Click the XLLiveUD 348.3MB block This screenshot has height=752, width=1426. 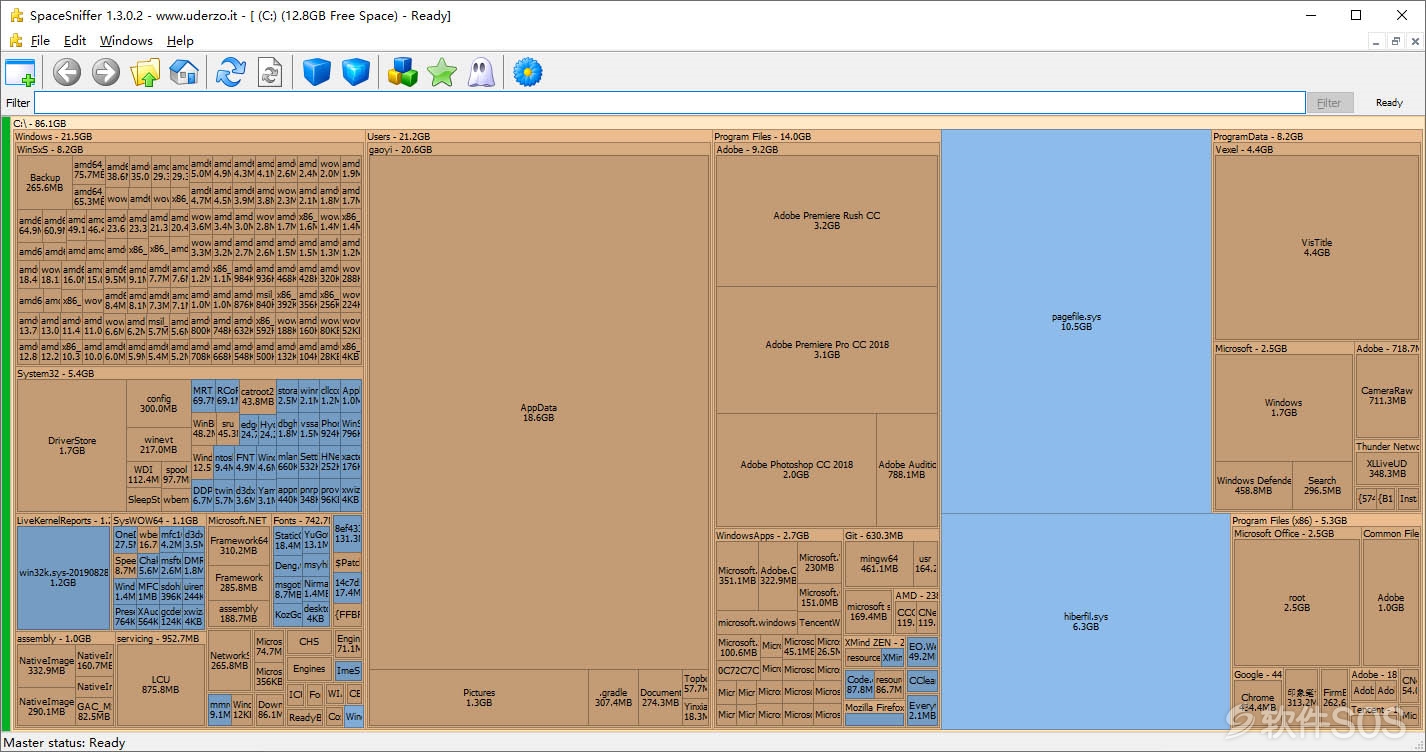pos(1387,469)
